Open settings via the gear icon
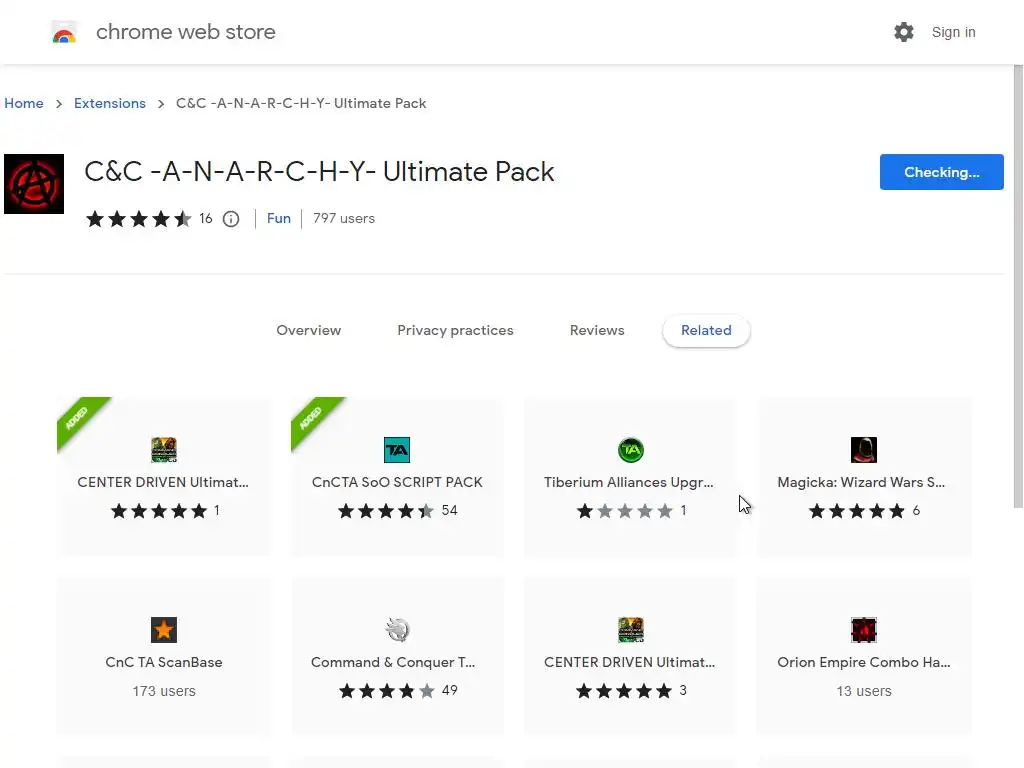 [x=904, y=32]
